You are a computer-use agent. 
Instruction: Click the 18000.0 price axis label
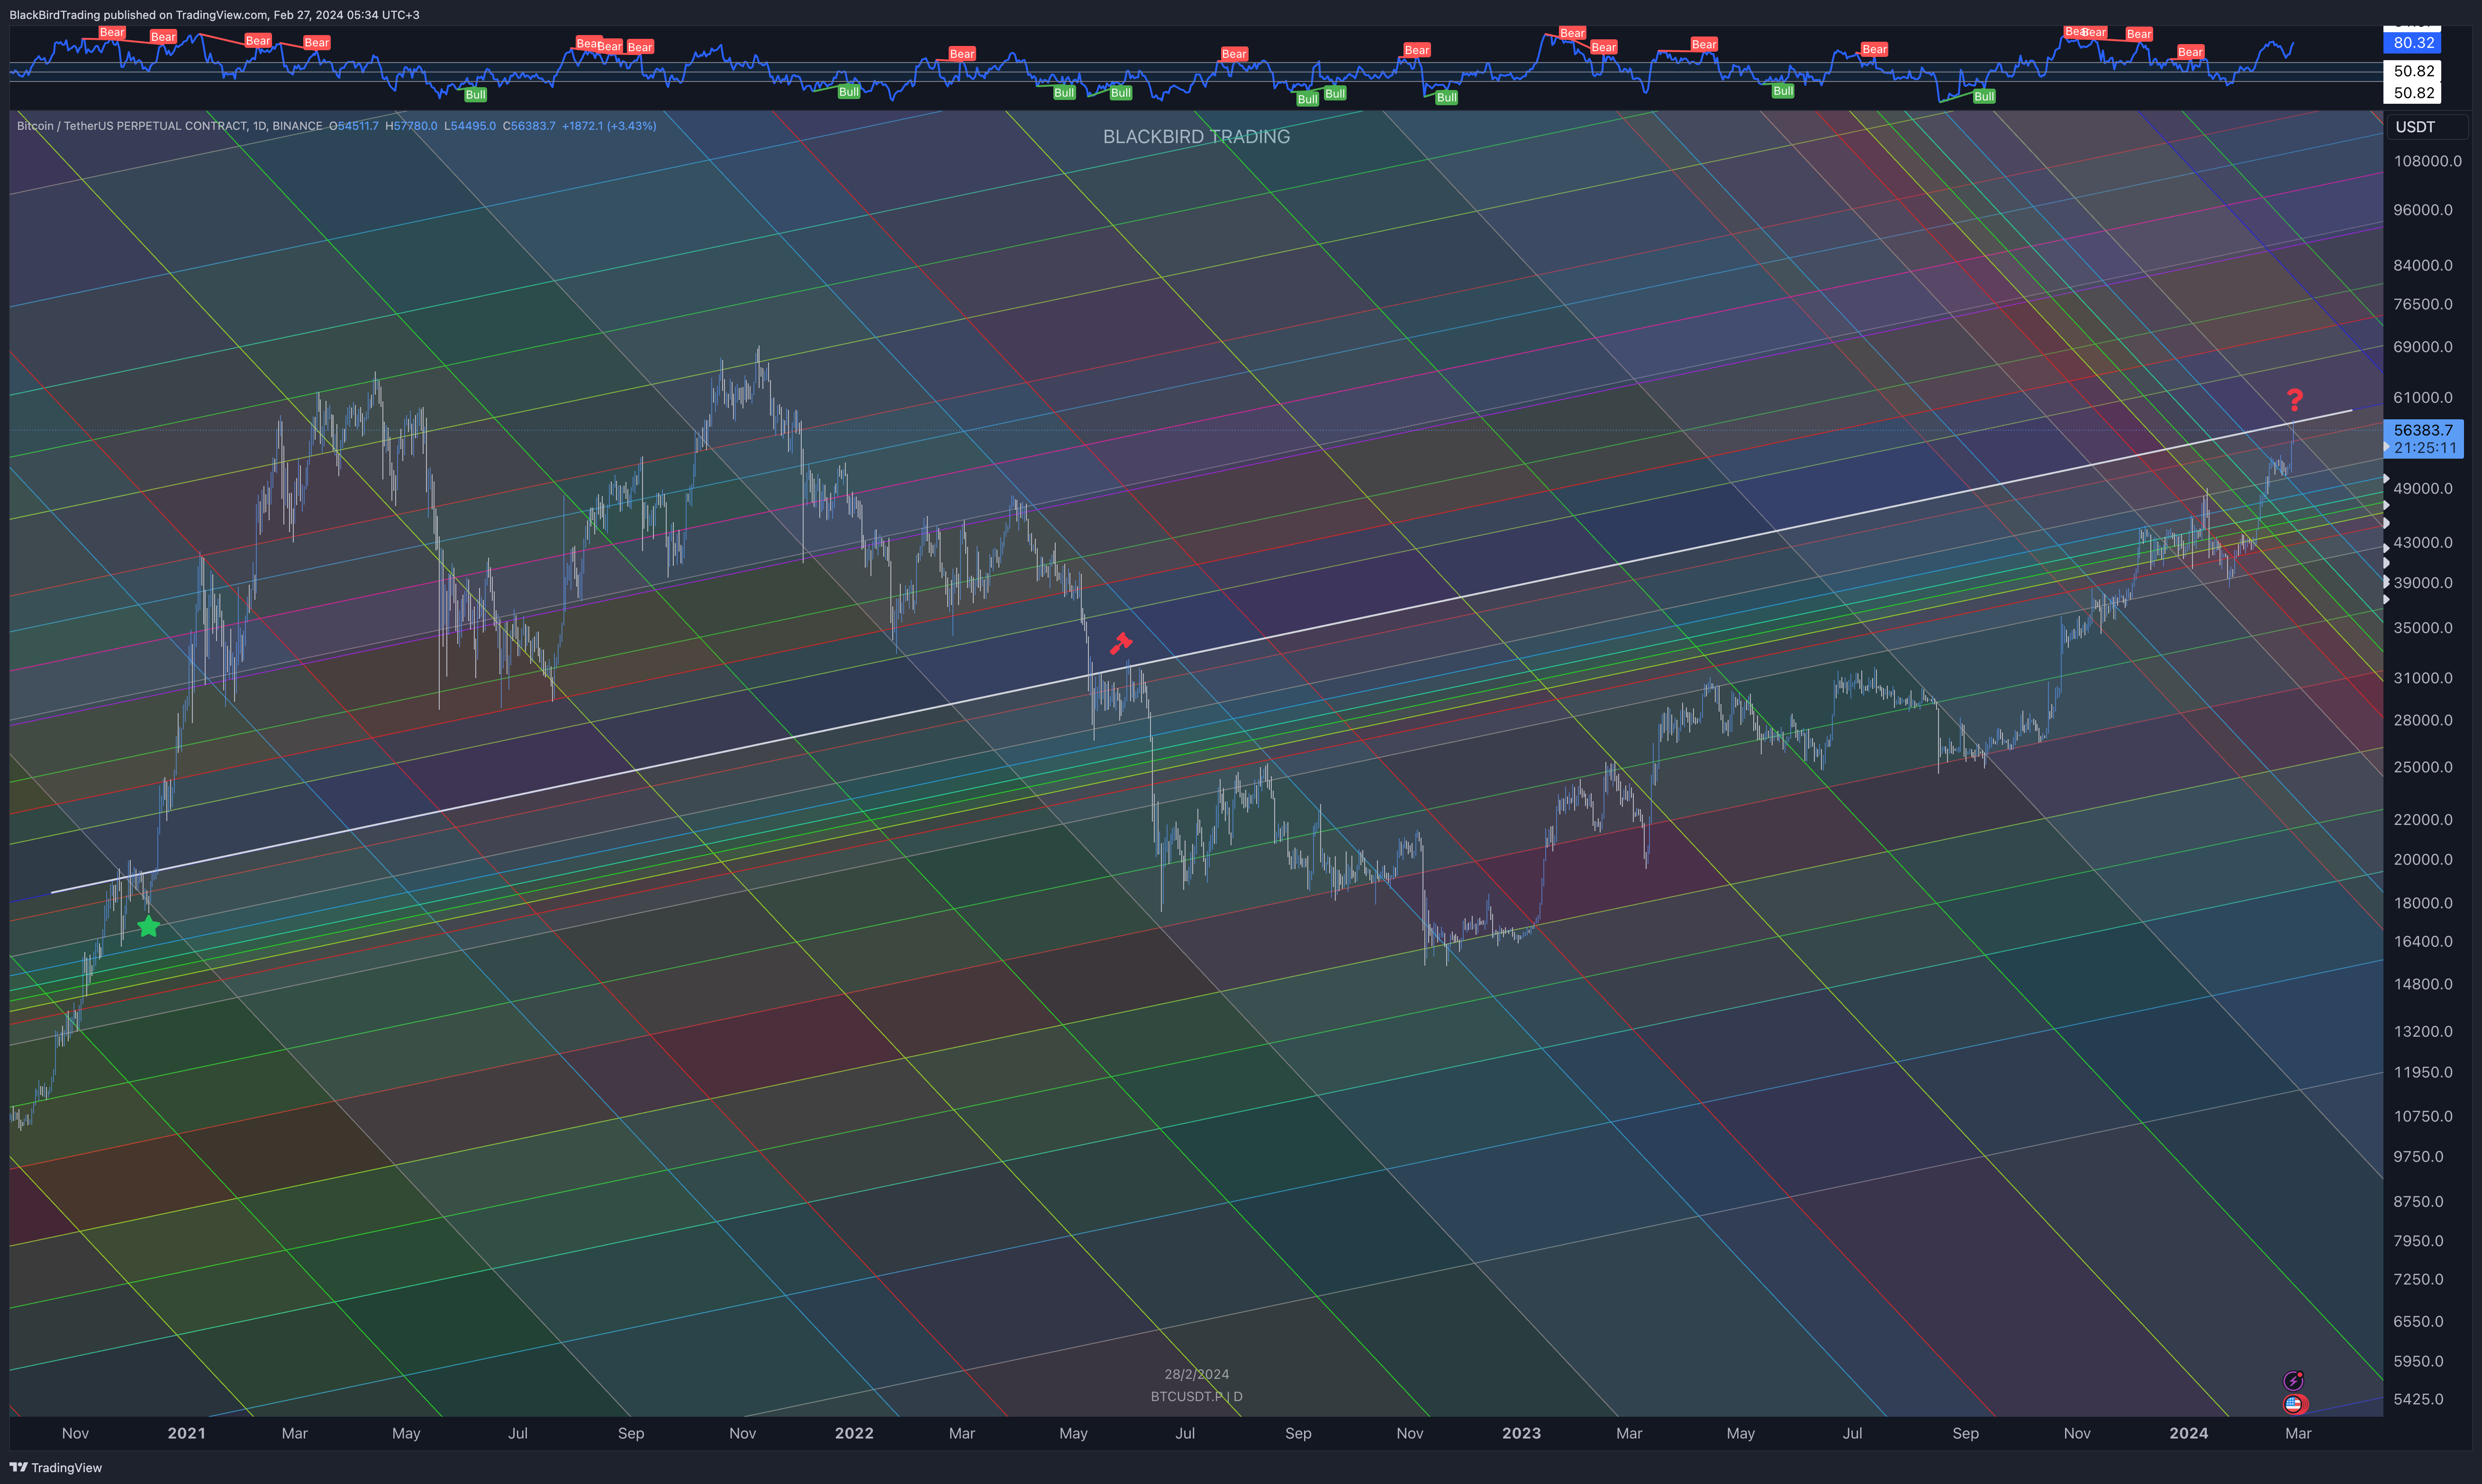pos(2423,903)
